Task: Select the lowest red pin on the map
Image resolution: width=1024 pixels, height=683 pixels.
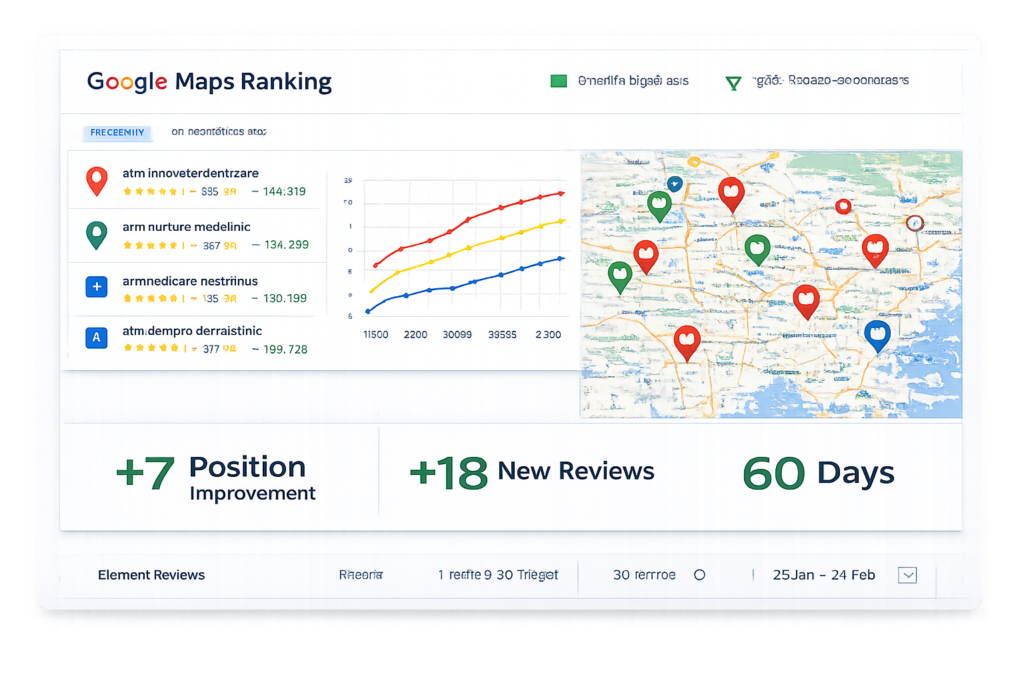Action: click(686, 341)
